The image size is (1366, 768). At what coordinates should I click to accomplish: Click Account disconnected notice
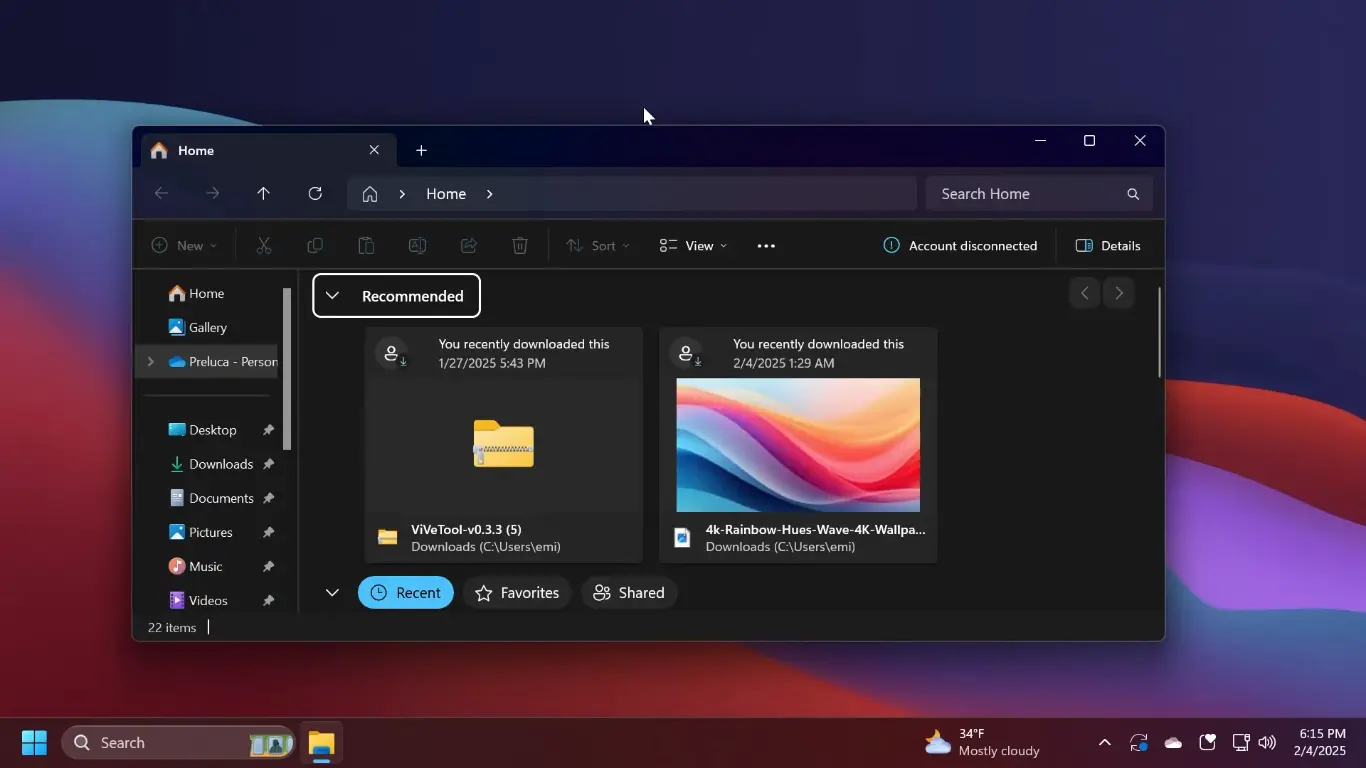[960, 246]
